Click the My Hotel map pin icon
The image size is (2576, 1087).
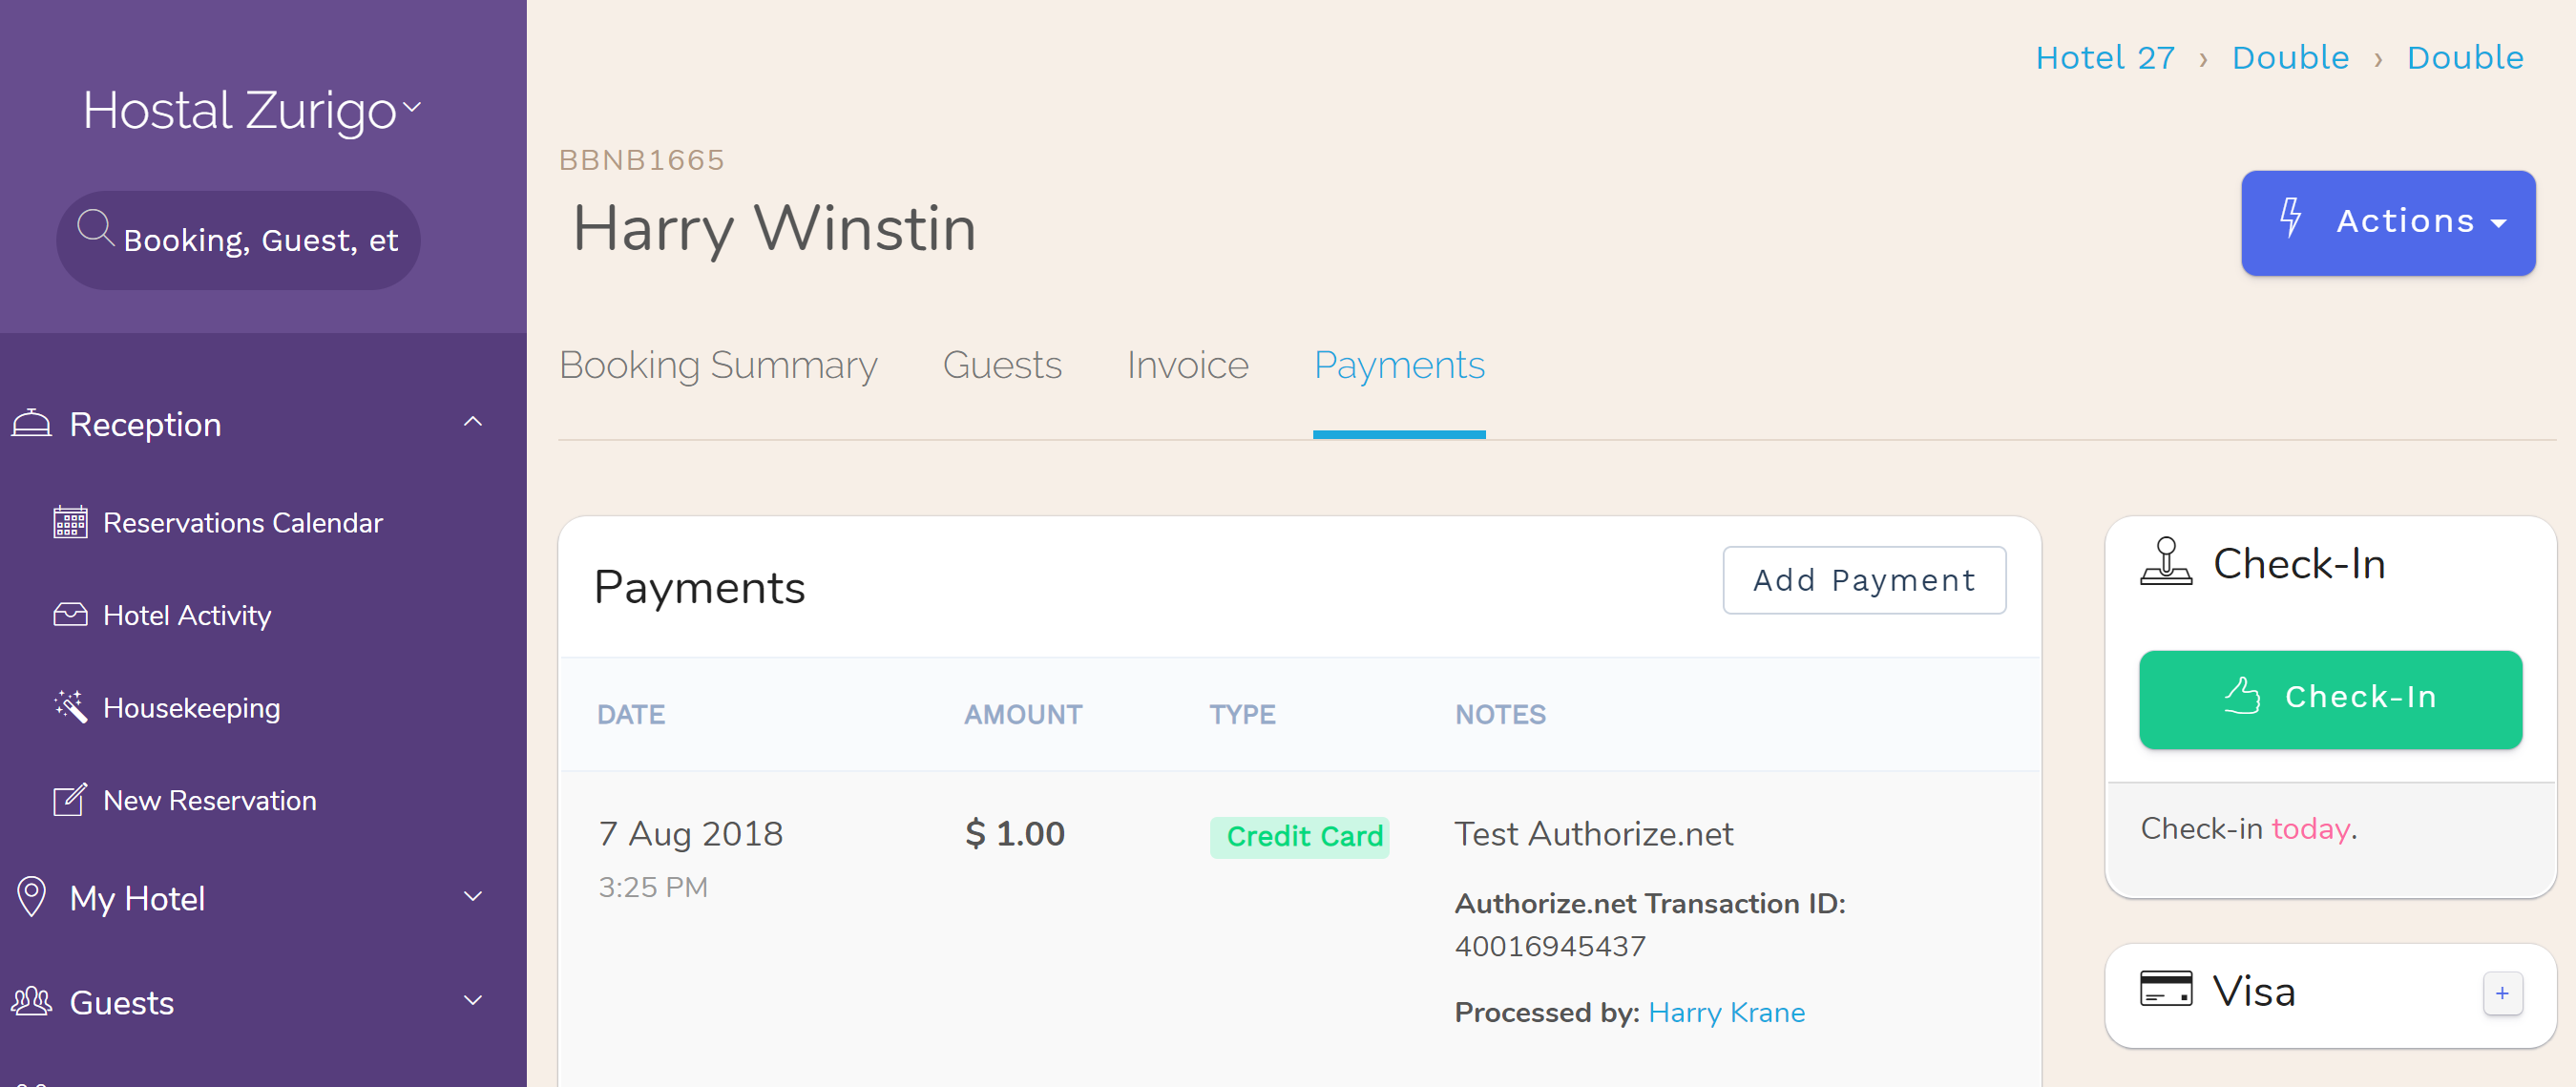tap(32, 897)
